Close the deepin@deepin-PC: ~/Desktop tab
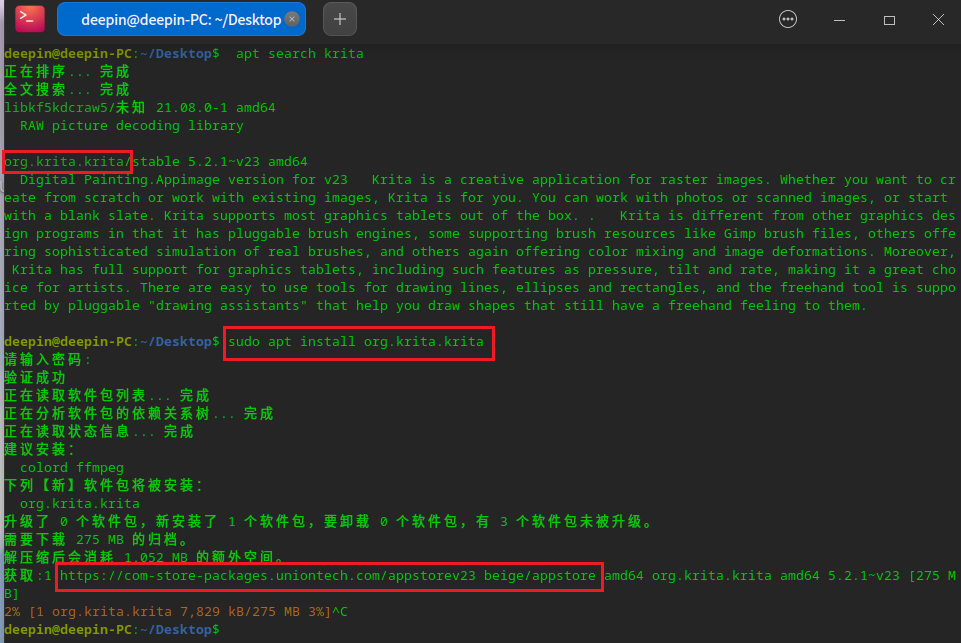 pos(292,19)
